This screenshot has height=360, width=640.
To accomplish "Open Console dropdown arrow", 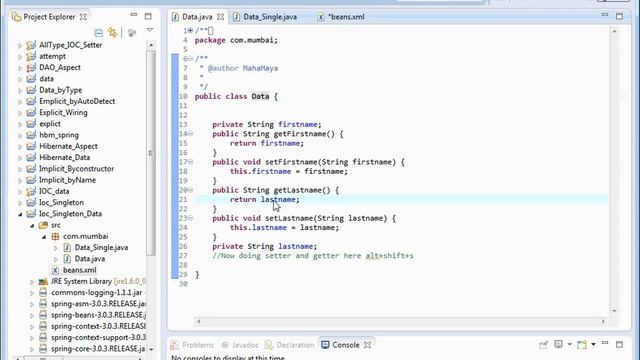I will pyautogui.click(x=569, y=344).
